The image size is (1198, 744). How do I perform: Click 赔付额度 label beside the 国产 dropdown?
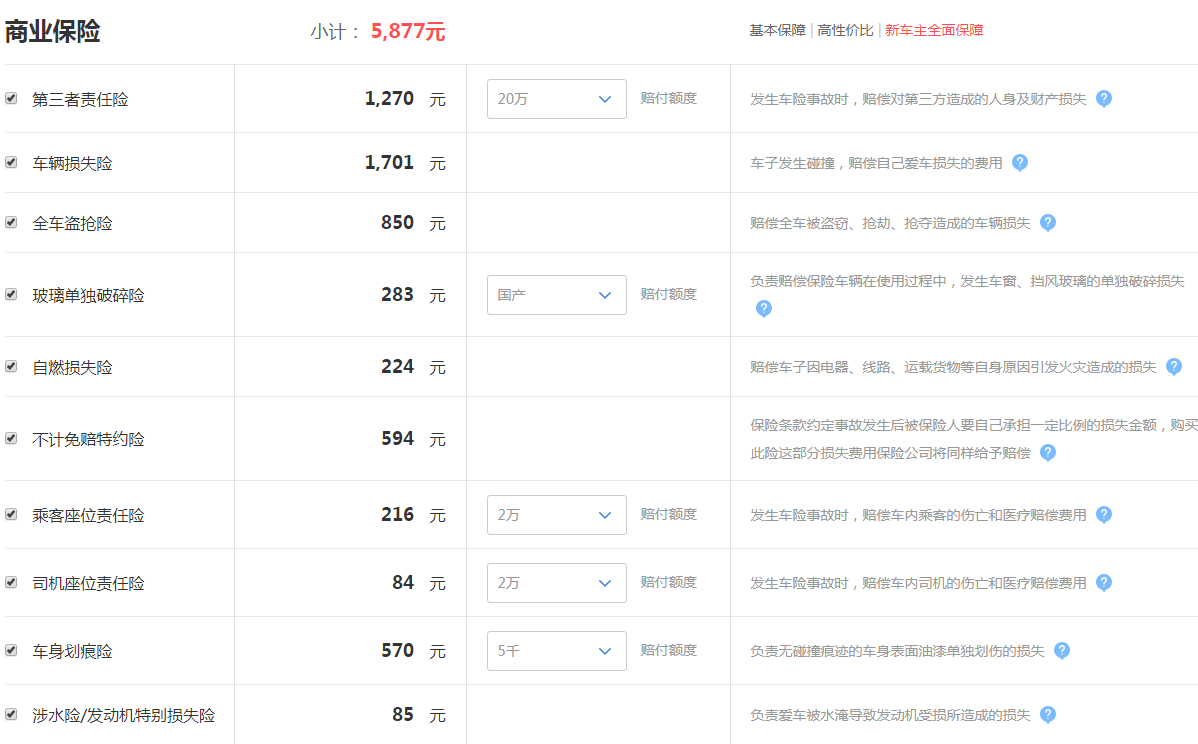point(669,294)
